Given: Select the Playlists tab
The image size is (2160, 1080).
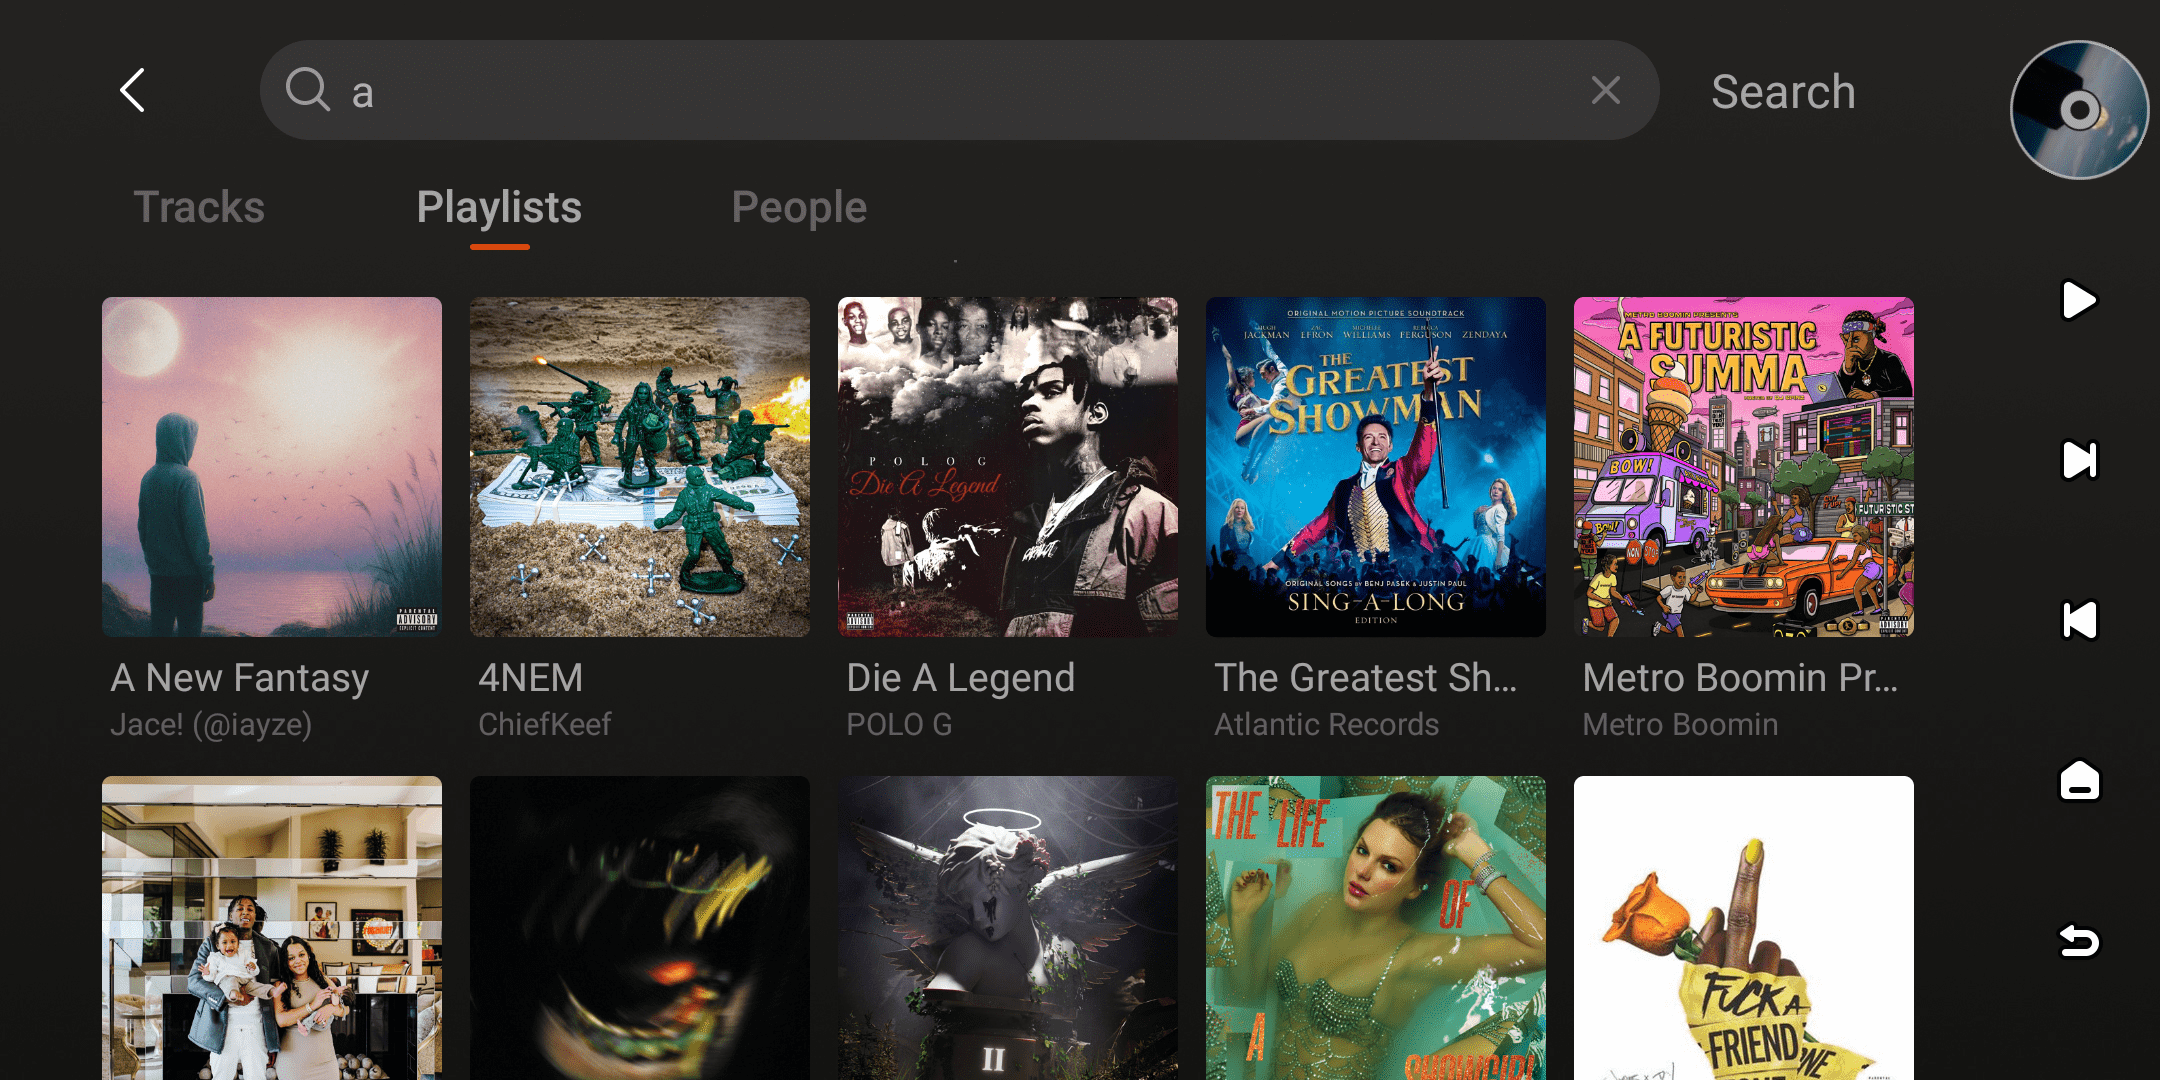Looking at the screenshot, I should coord(499,208).
